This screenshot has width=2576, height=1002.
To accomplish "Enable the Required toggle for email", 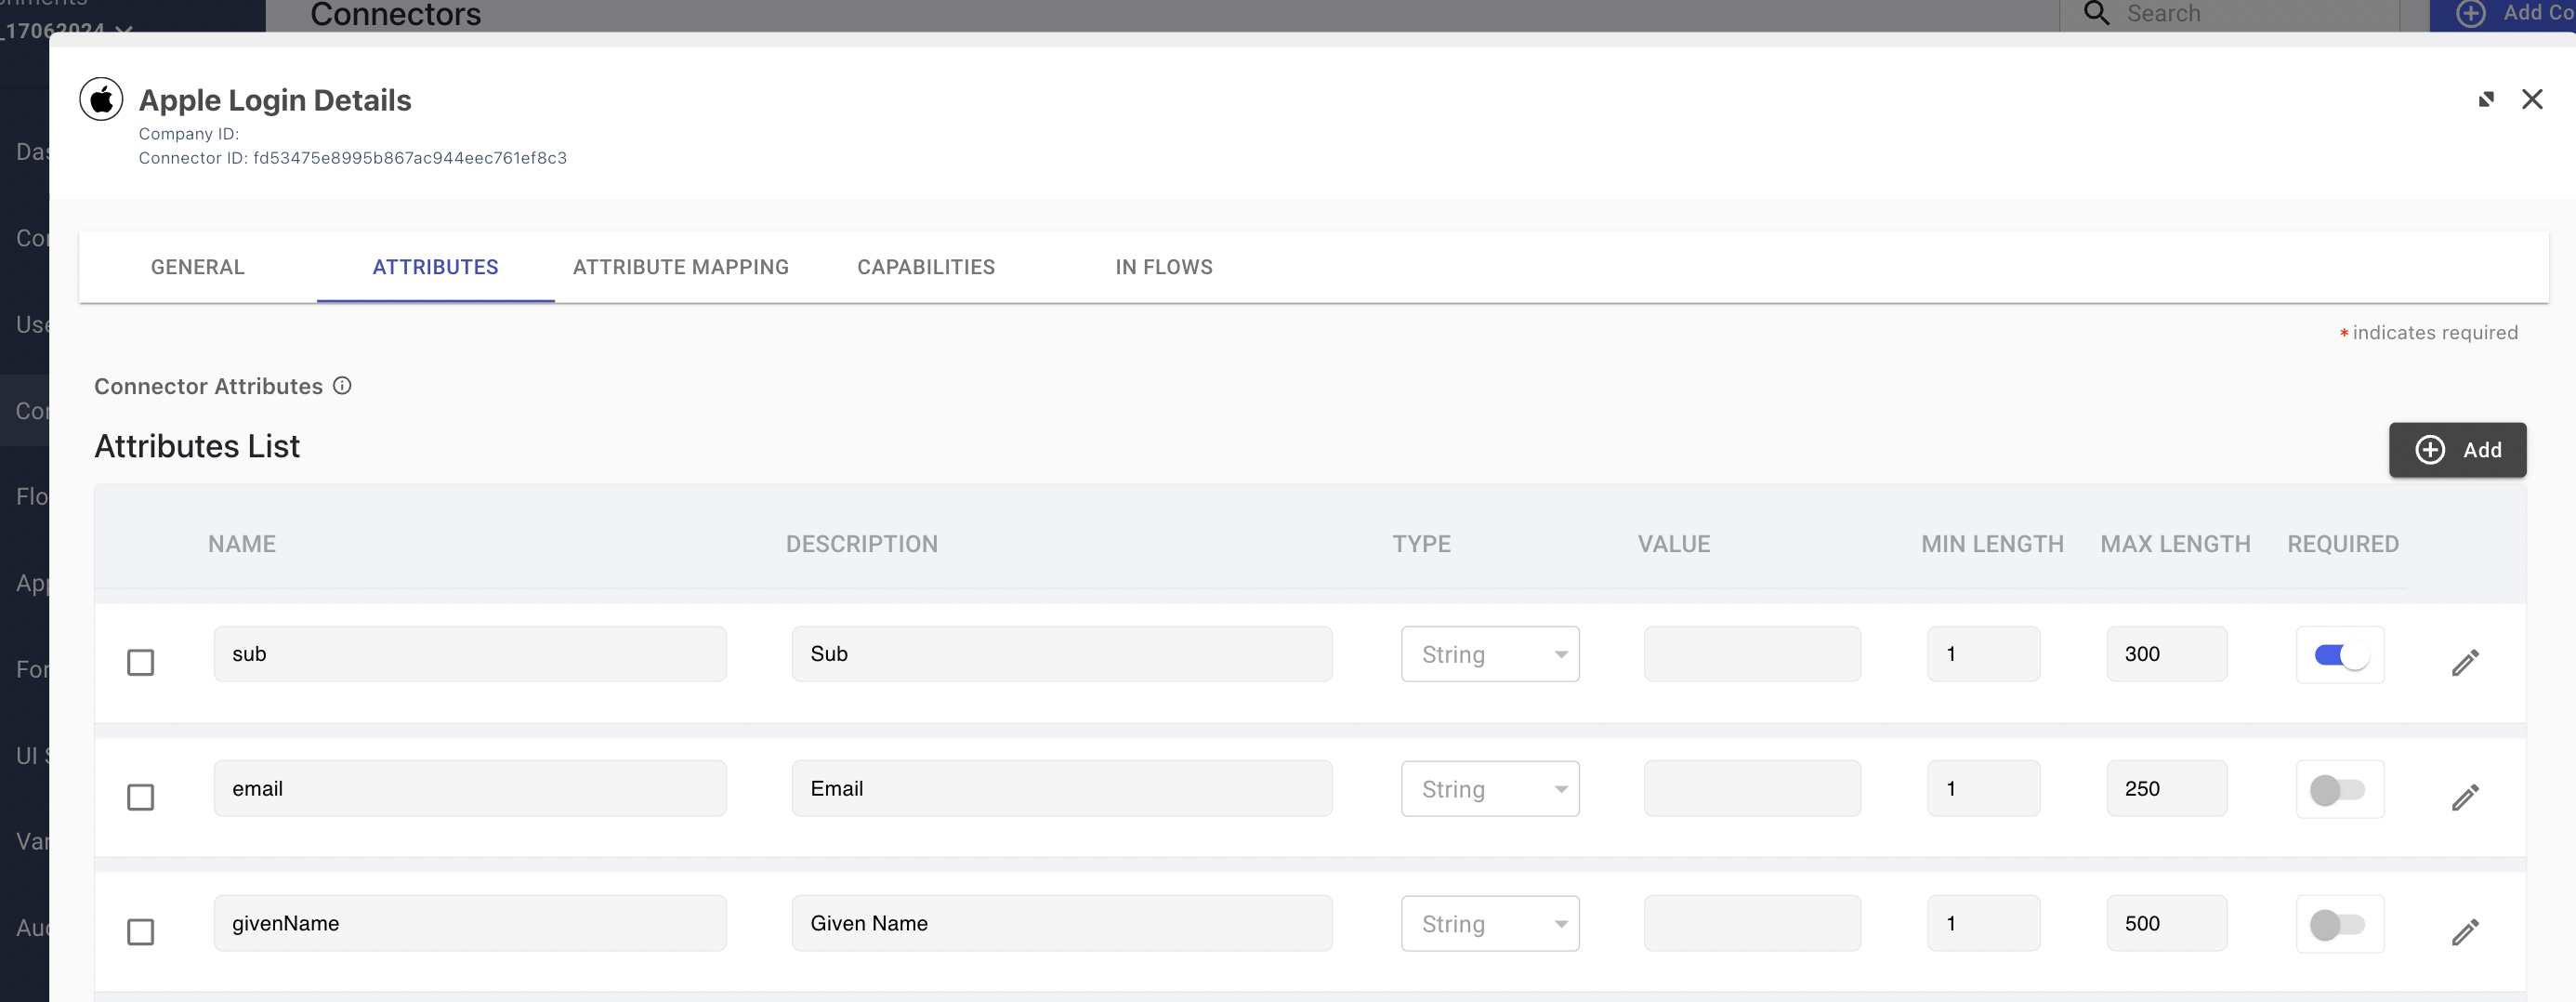I will [2338, 790].
